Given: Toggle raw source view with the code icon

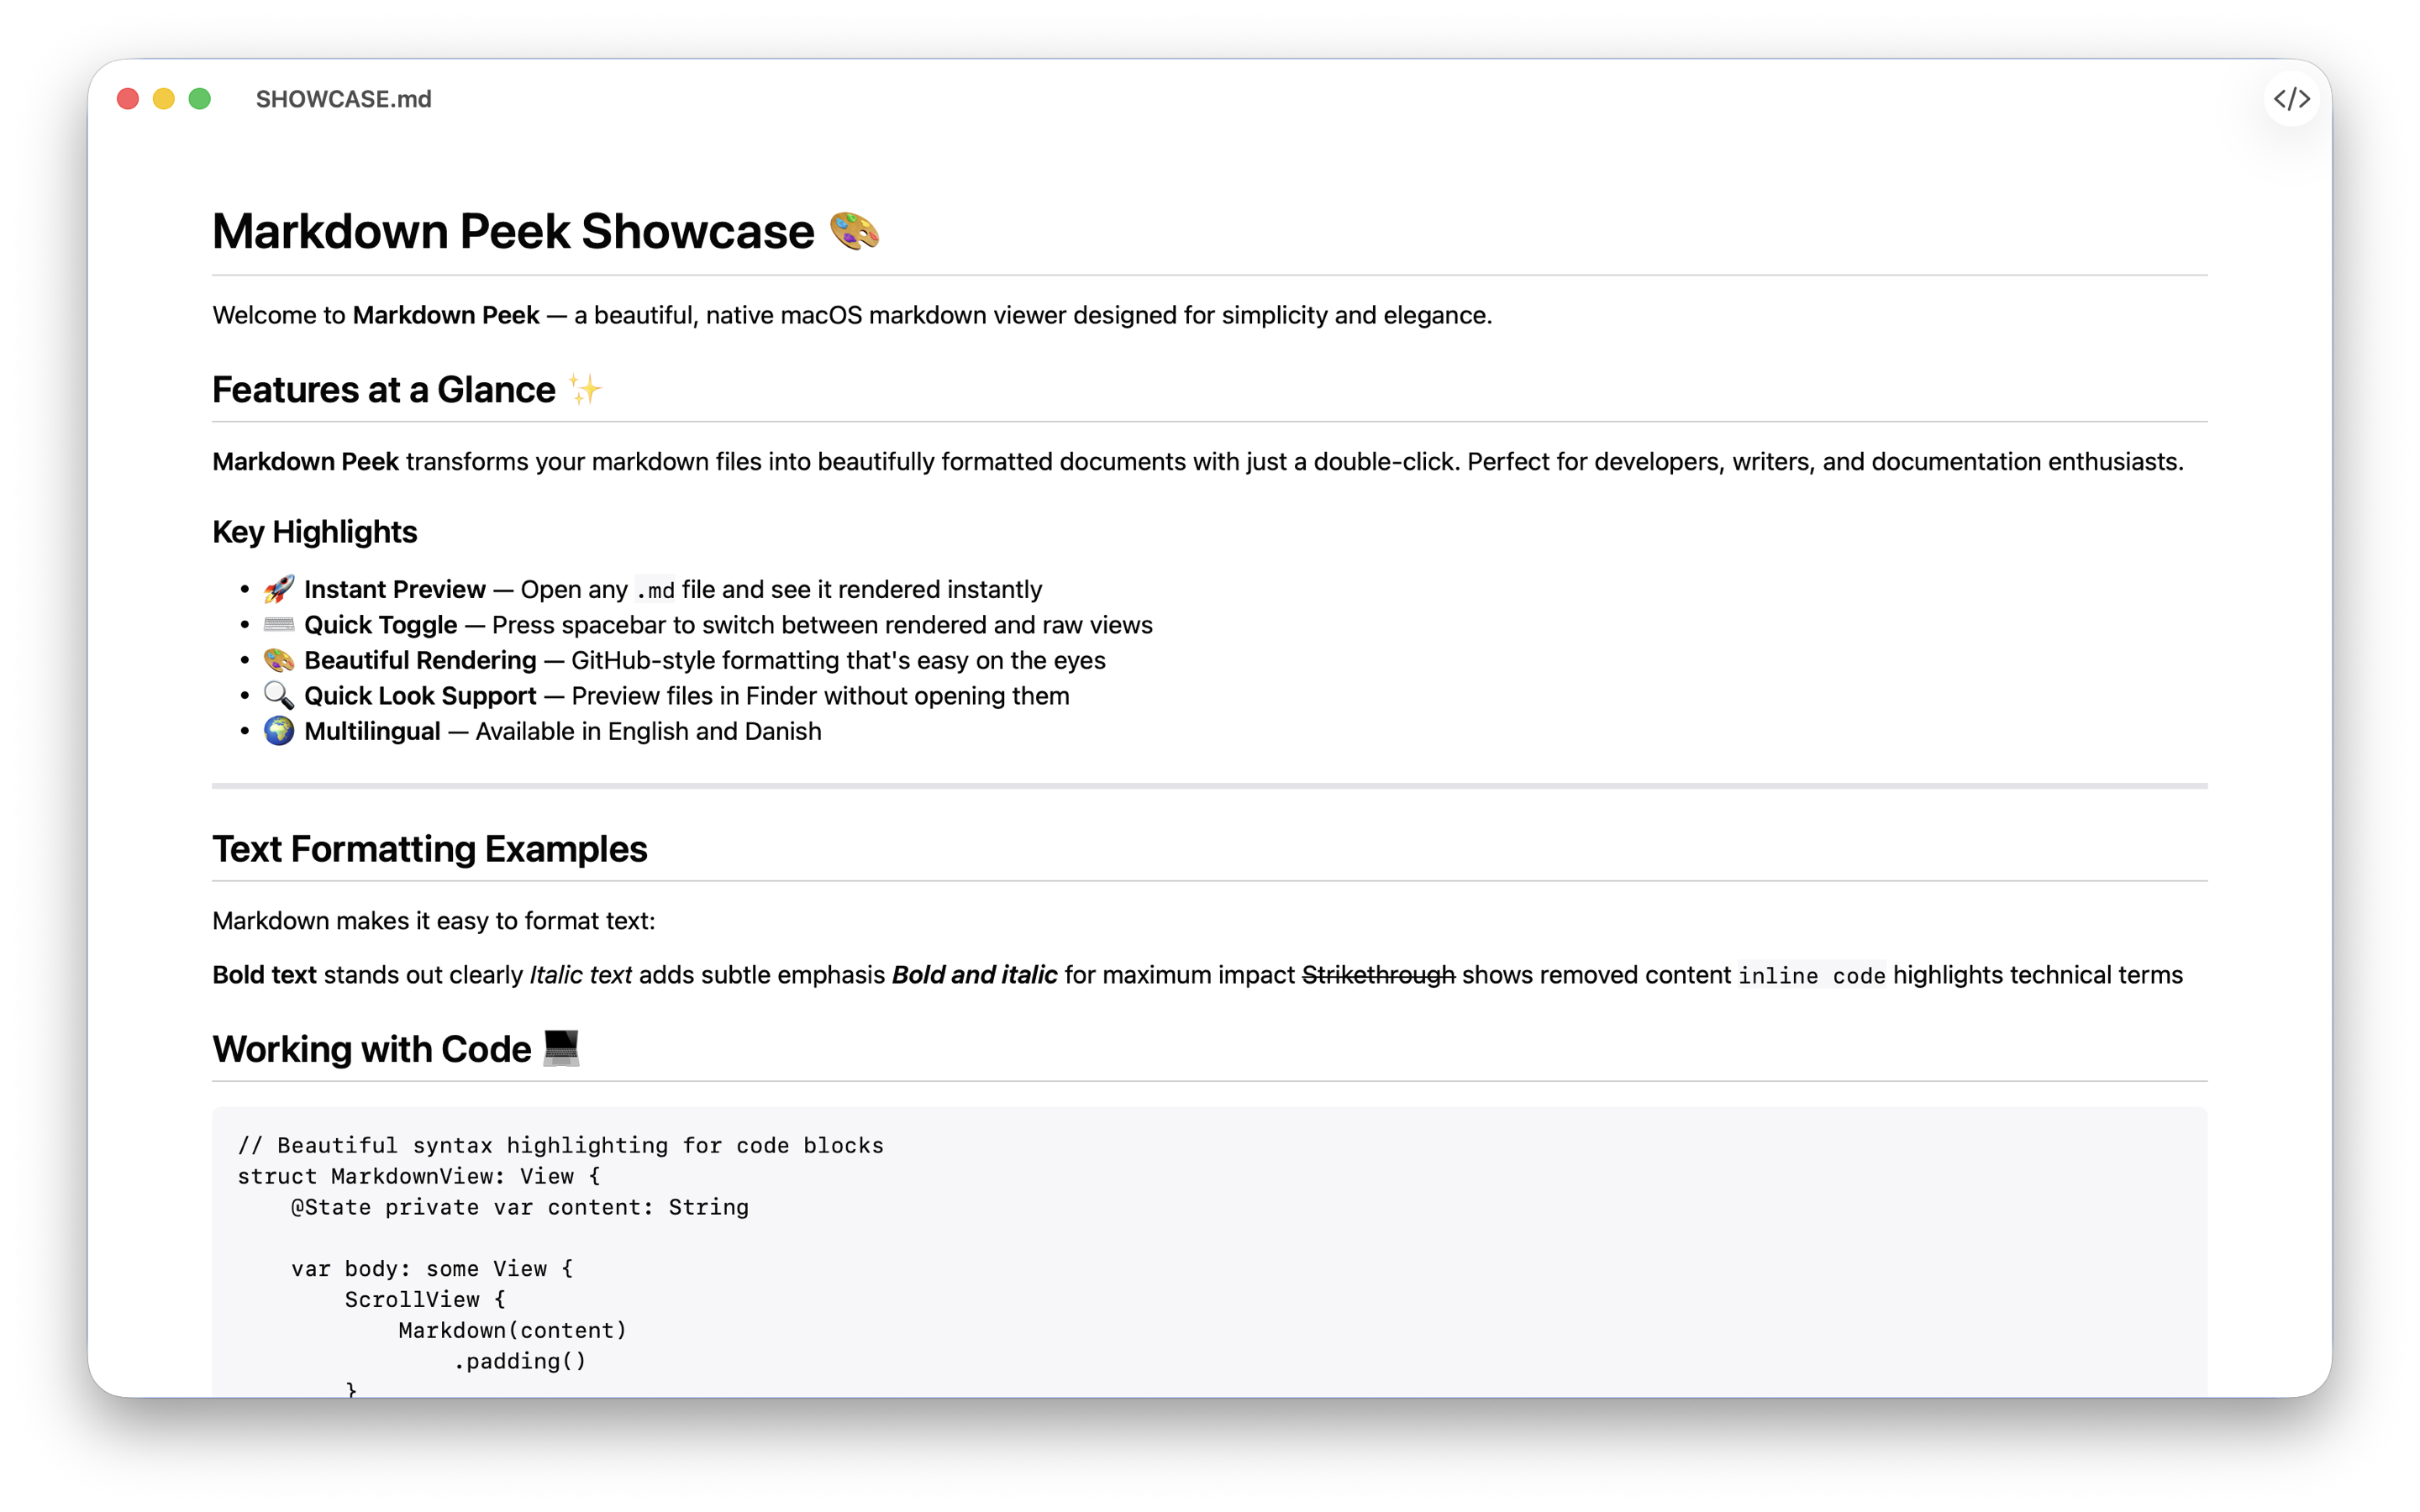Looking at the screenshot, I should pos(2292,98).
